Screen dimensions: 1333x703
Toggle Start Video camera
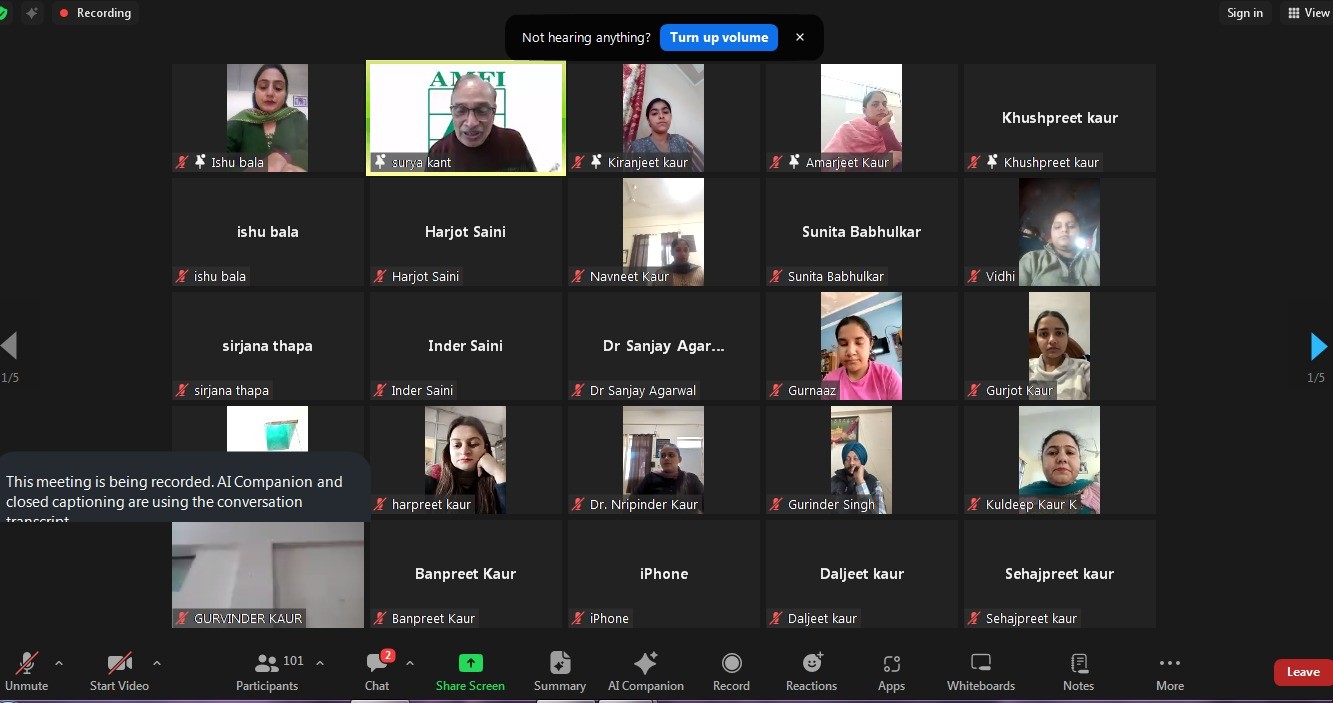[x=119, y=671]
